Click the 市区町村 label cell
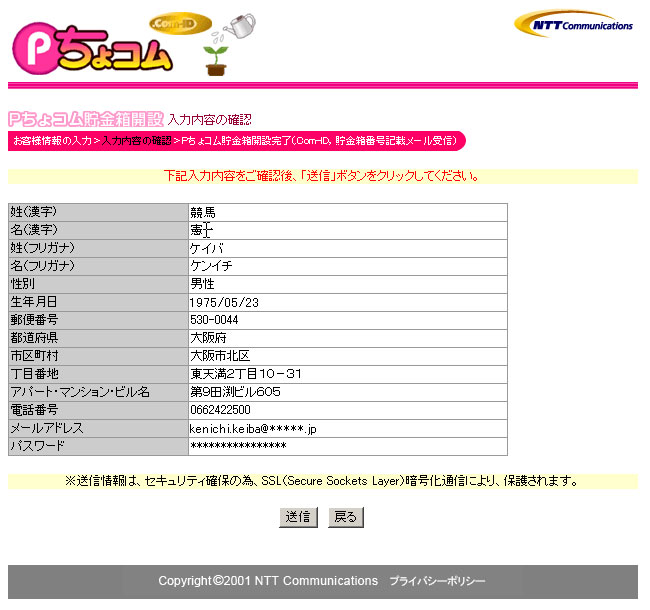650x610 pixels. (98, 357)
